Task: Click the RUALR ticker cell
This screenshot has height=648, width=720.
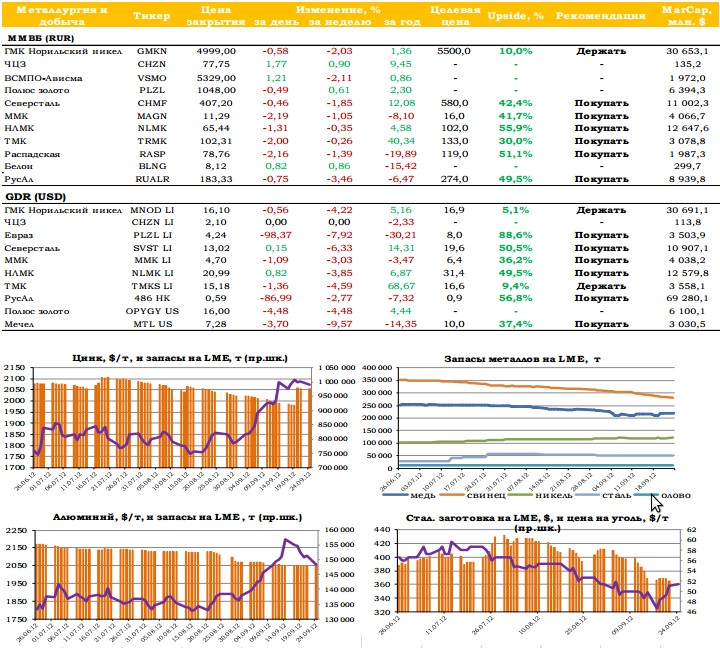Action: [152, 179]
